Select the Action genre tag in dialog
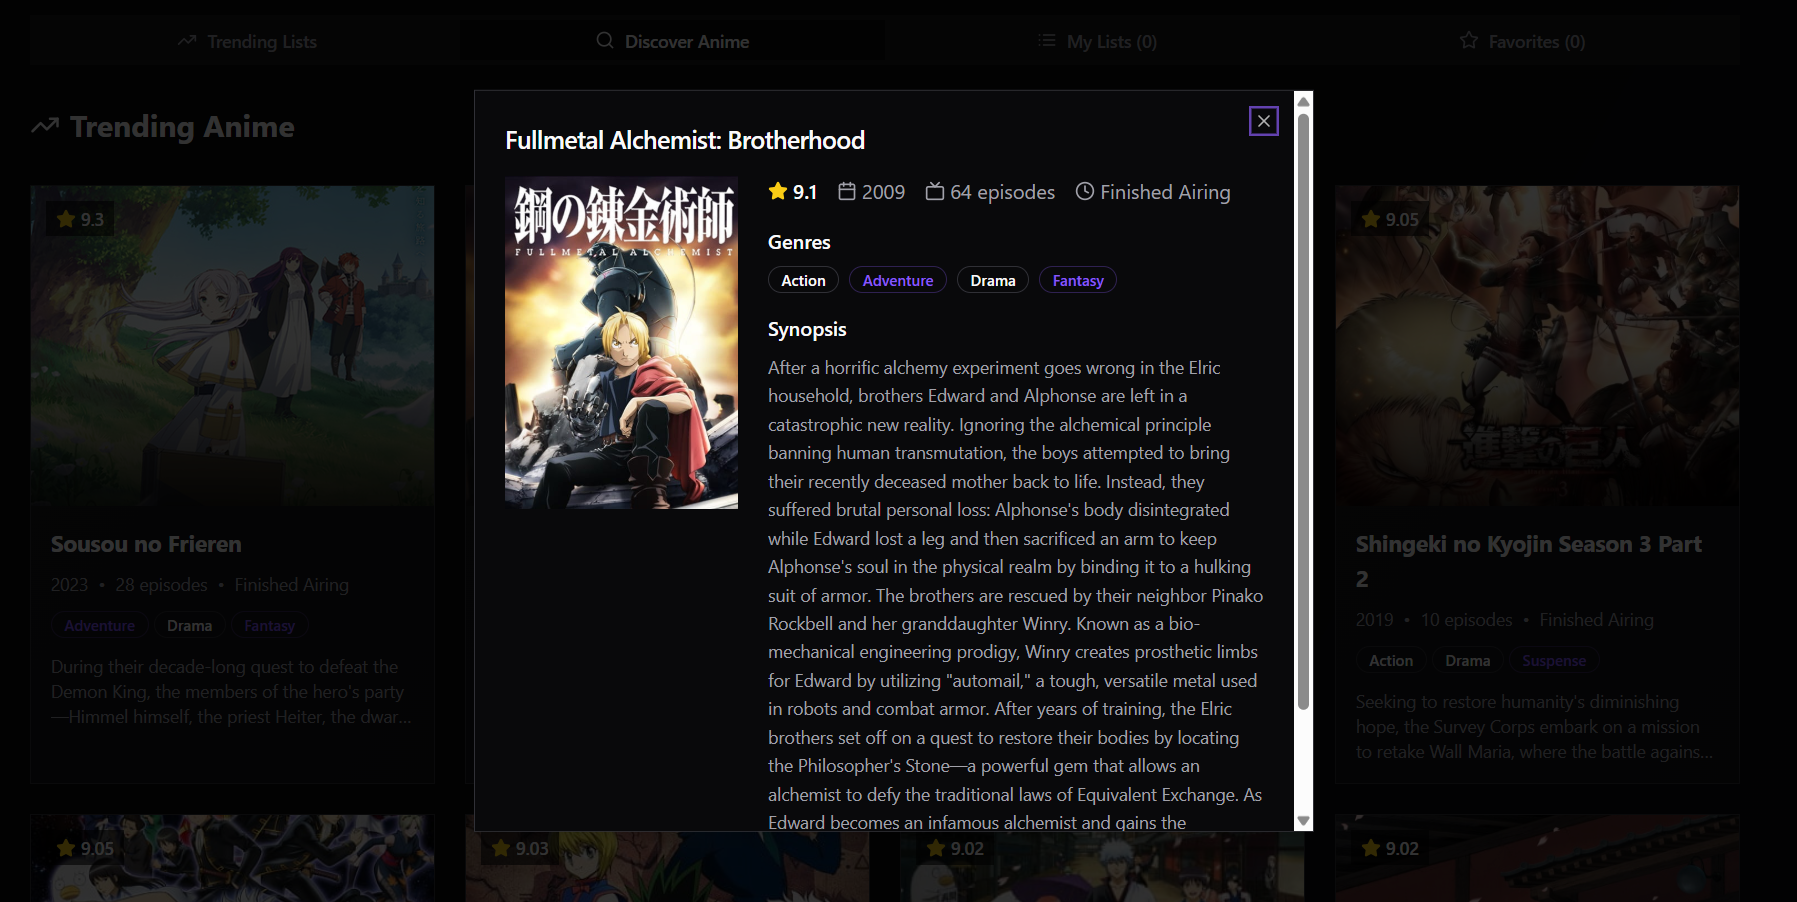1797x902 pixels. point(803,281)
